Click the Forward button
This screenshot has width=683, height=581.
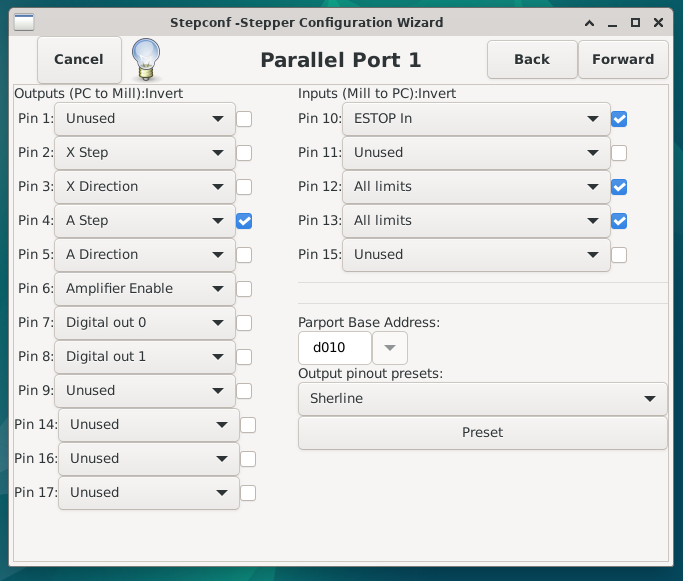coord(623,59)
